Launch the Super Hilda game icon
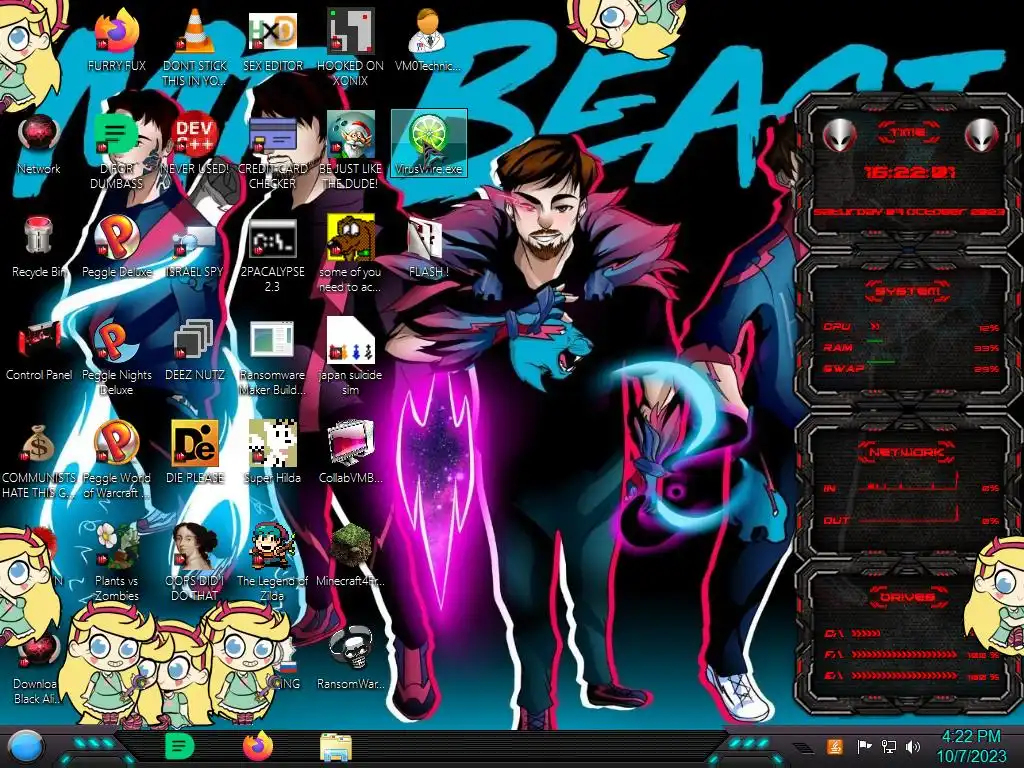This screenshot has height=768, width=1024. 272,444
